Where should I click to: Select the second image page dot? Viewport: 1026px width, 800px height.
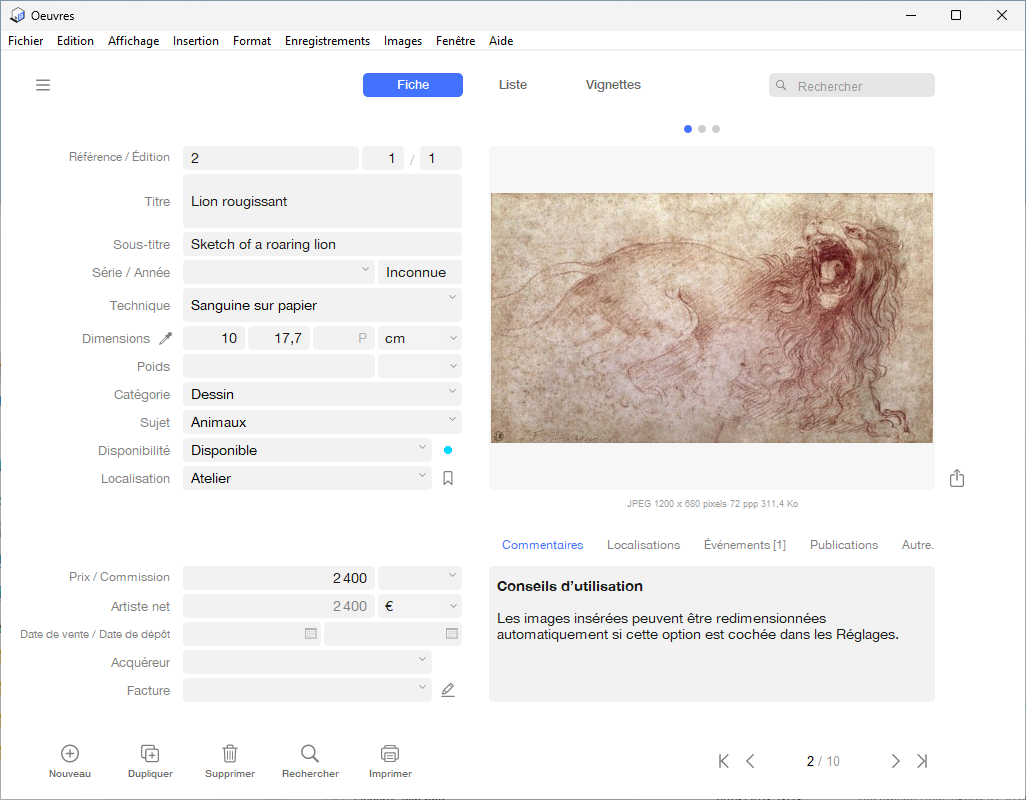coord(702,129)
